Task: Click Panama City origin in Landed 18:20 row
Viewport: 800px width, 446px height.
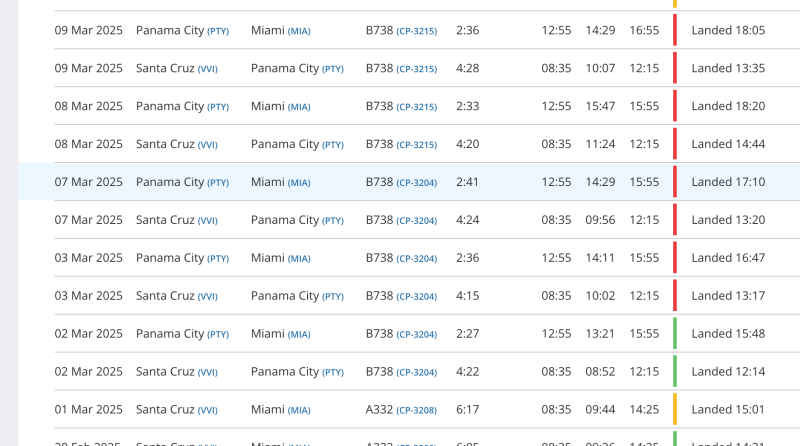Action: click(170, 106)
